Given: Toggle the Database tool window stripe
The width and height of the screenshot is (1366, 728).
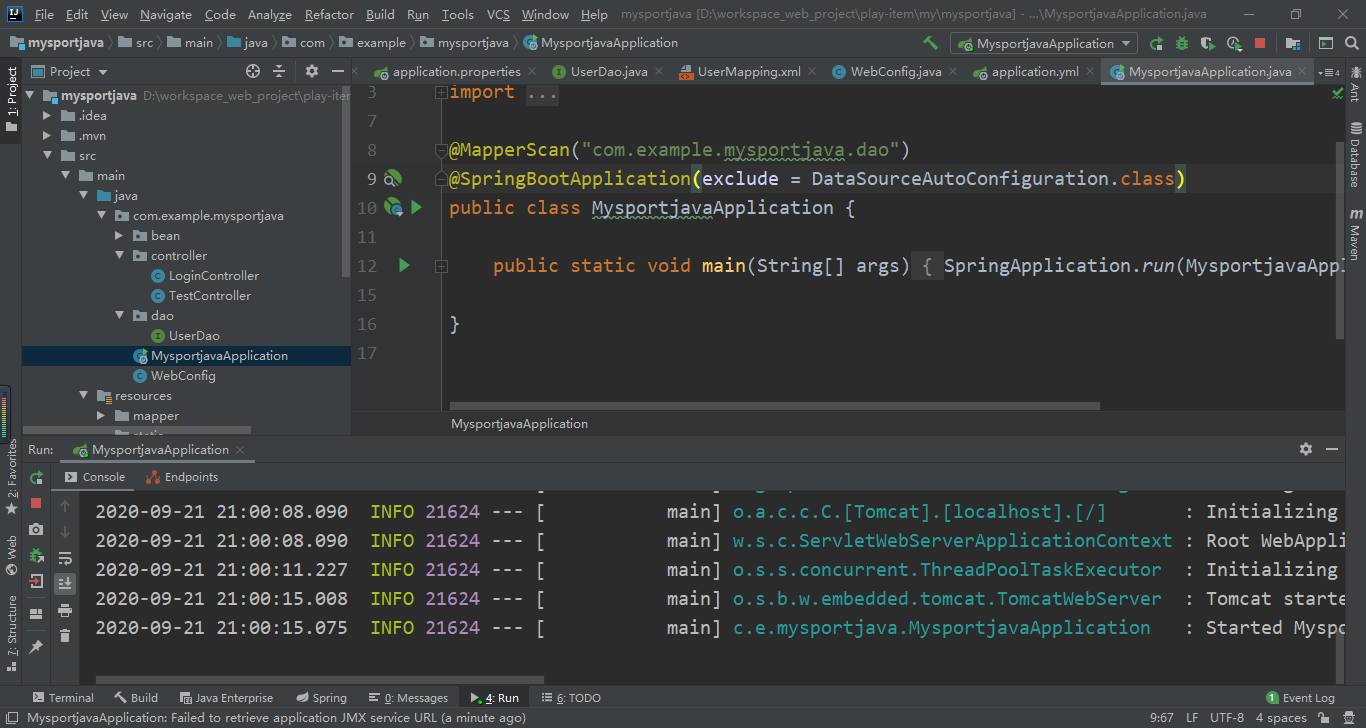Looking at the screenshot, I should click(x=1355, y=154).
